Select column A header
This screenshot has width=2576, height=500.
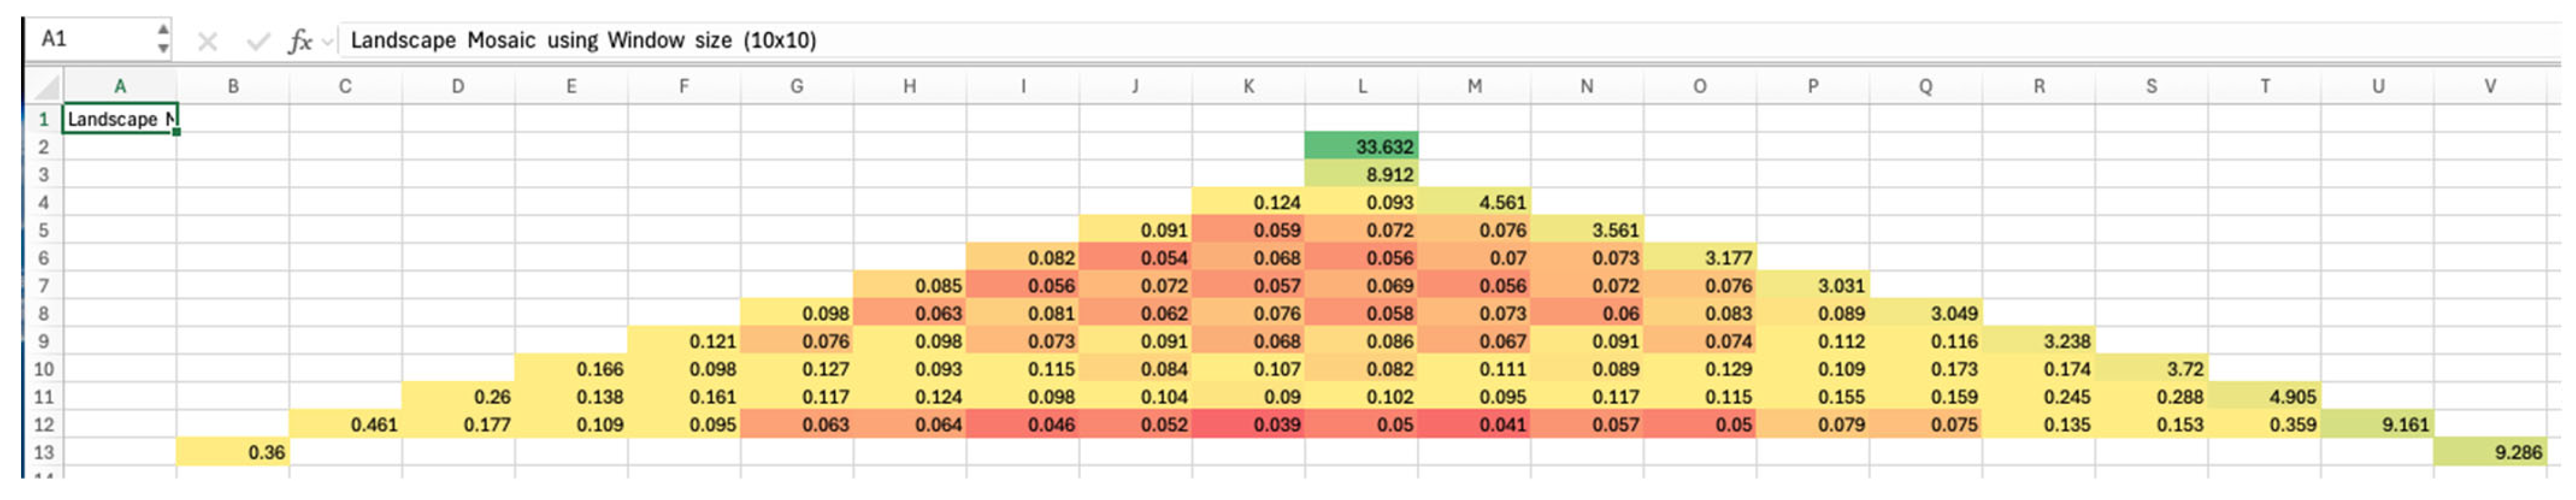(120, 87)
